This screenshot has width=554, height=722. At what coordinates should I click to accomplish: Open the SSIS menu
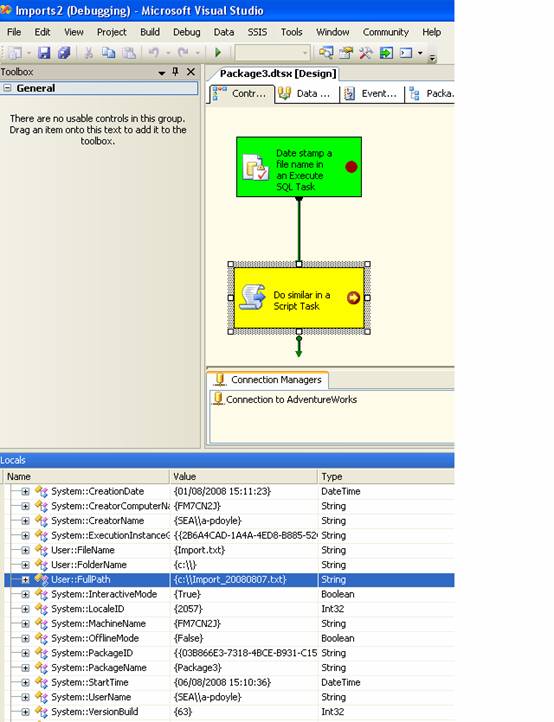point(257,32)
